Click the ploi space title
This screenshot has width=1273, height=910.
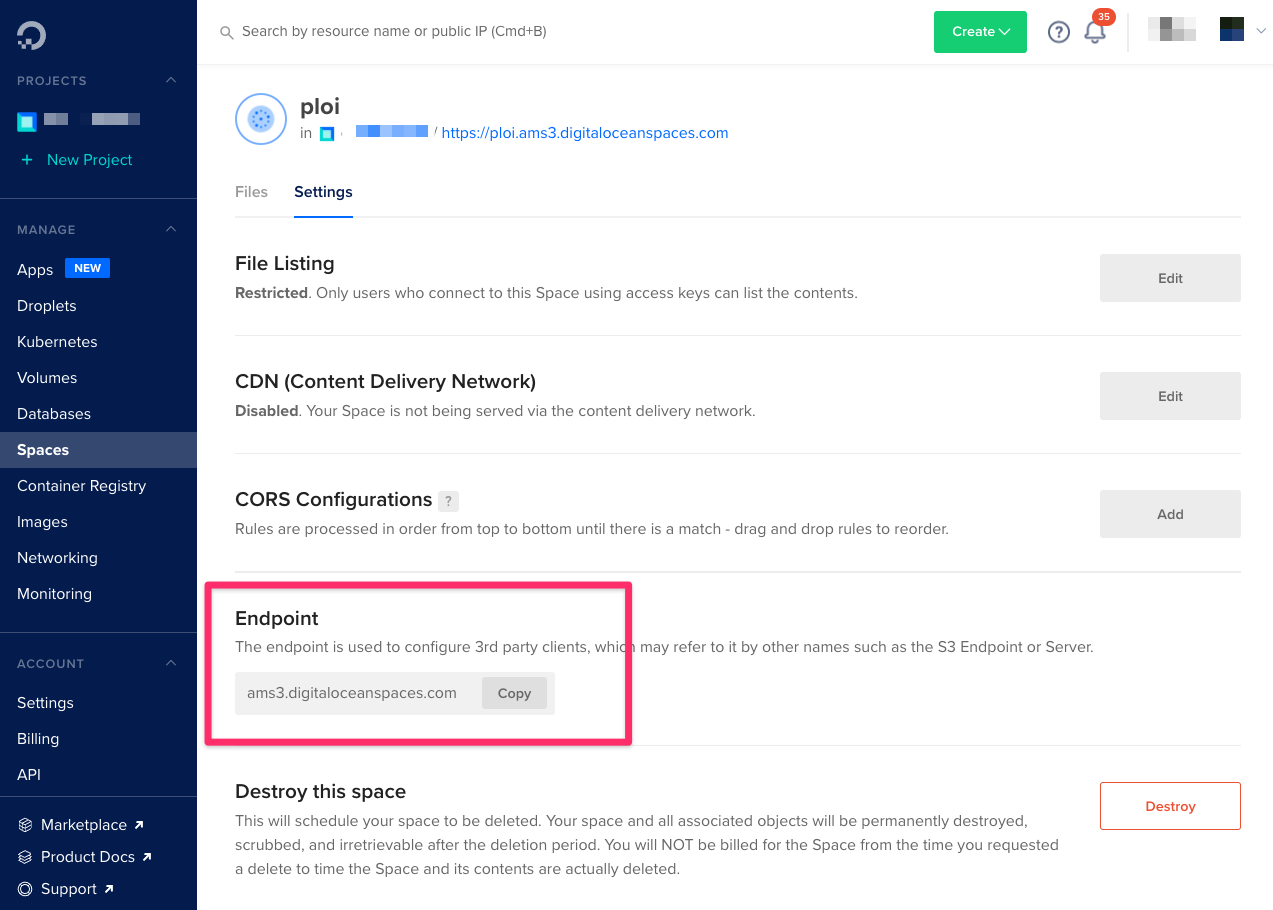coord(321,107)
